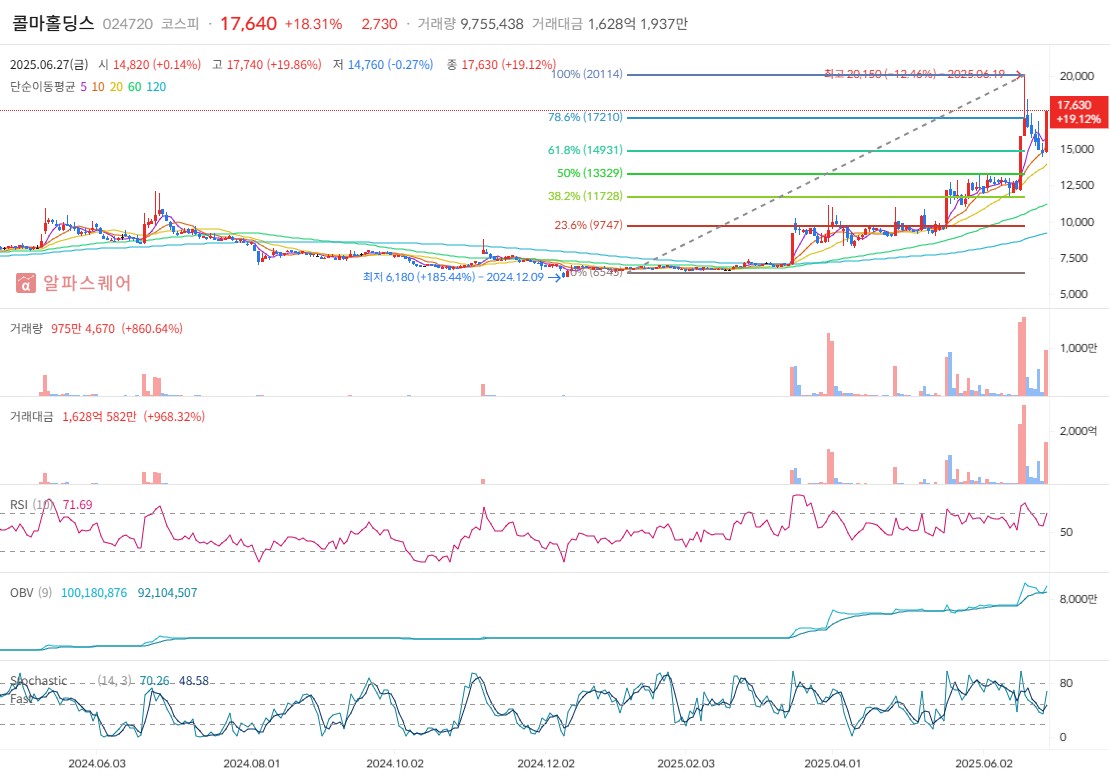Select the 5-day moving average legend number
Screen dimensions: 1110x778
pos(84,87)
